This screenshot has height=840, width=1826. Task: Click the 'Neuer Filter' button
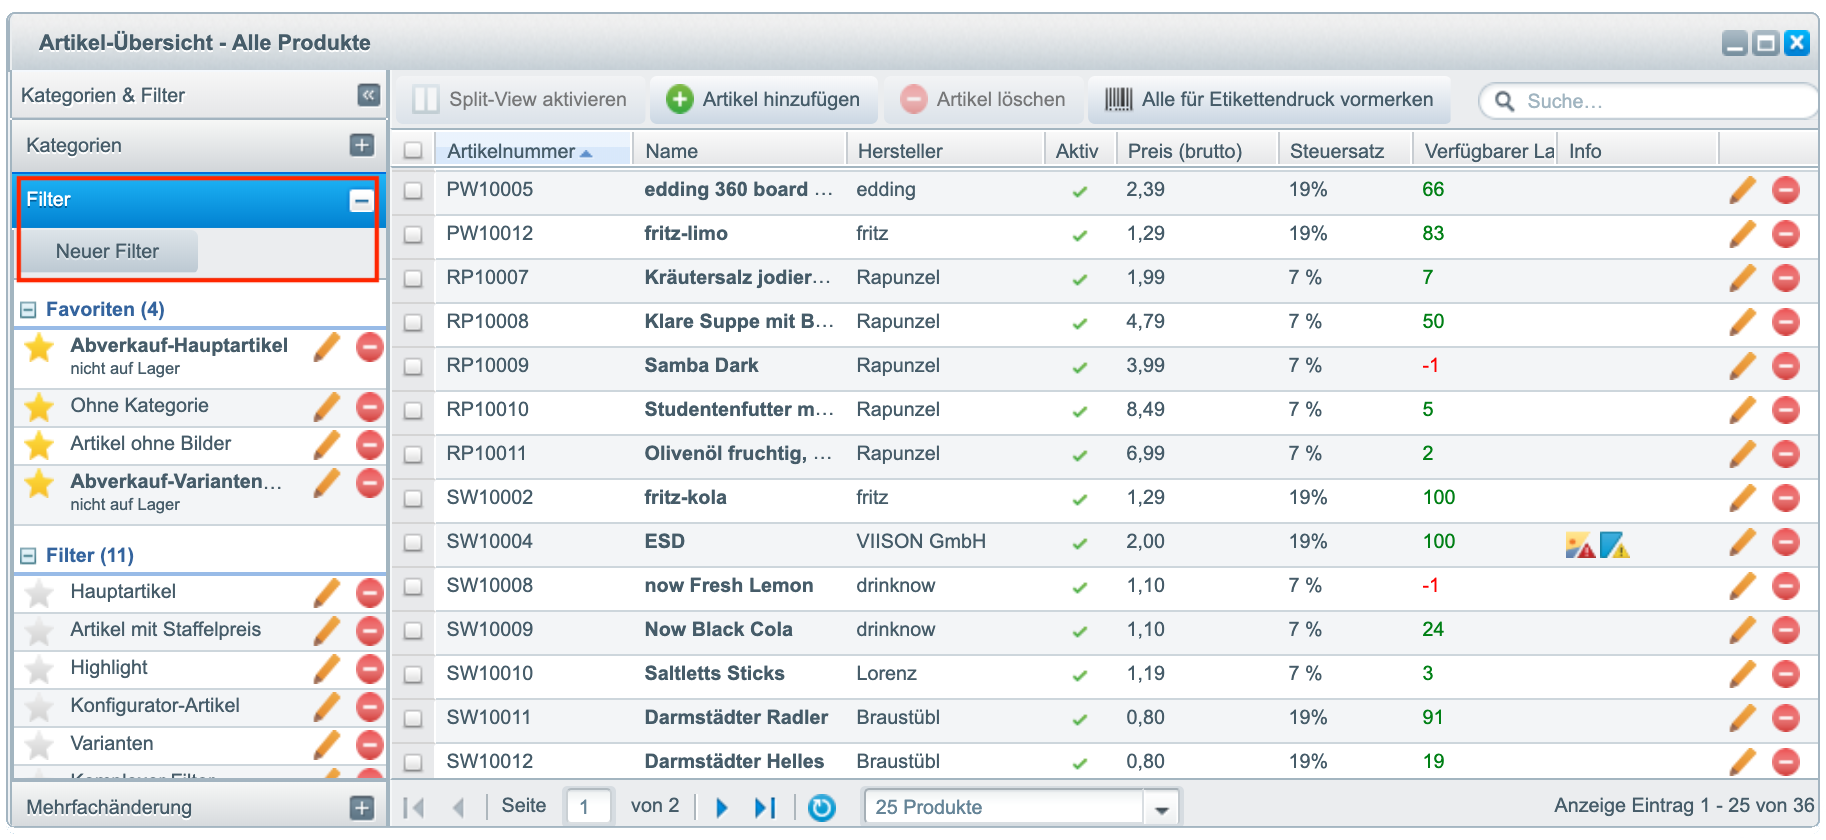[108, 252]
